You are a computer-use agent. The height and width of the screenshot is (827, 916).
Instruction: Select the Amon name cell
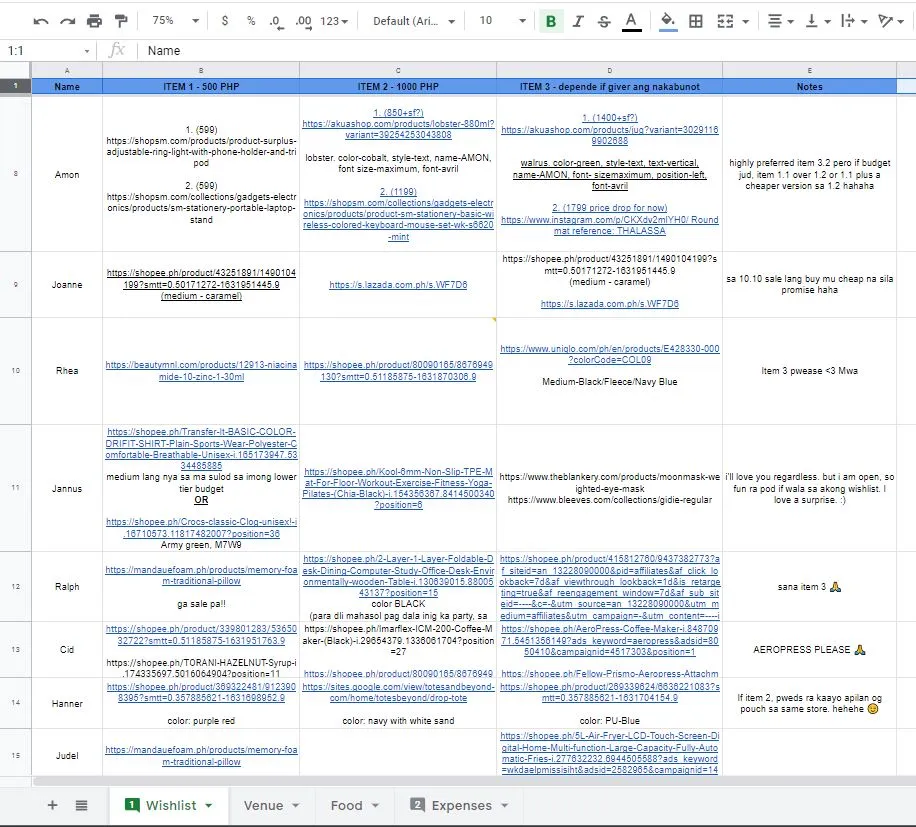click(67, 174)
